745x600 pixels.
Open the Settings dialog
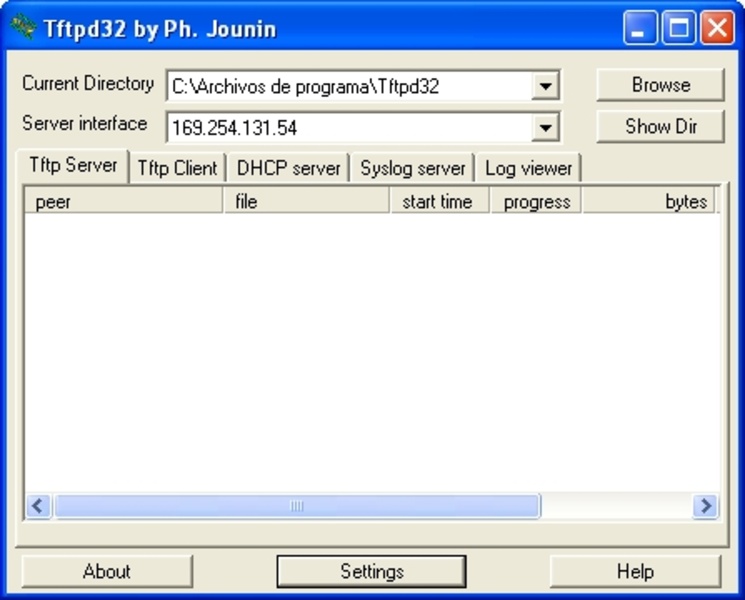(372, 571)
